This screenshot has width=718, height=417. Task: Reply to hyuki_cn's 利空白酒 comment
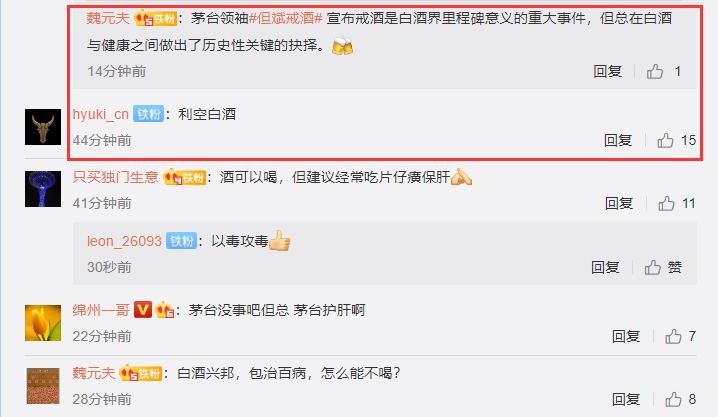tap(618, 140)
